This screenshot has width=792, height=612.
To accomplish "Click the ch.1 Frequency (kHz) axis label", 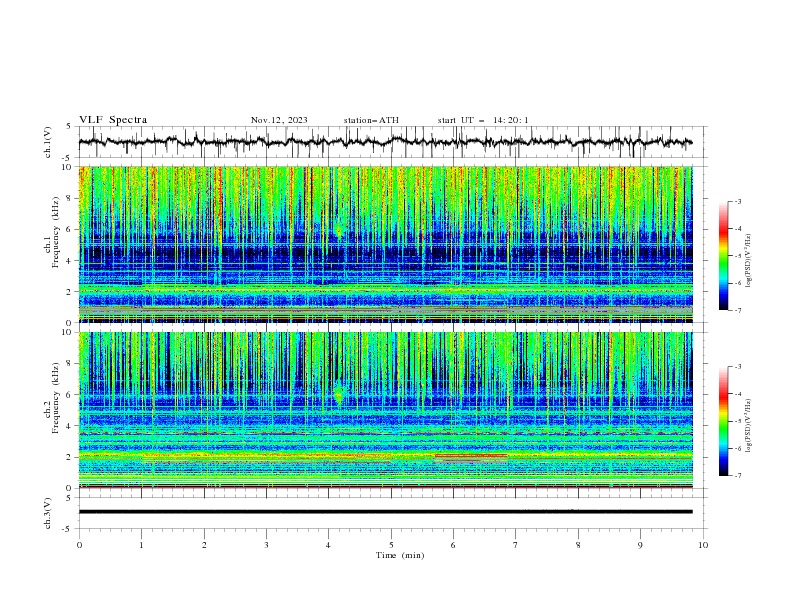I will [52, 233].
